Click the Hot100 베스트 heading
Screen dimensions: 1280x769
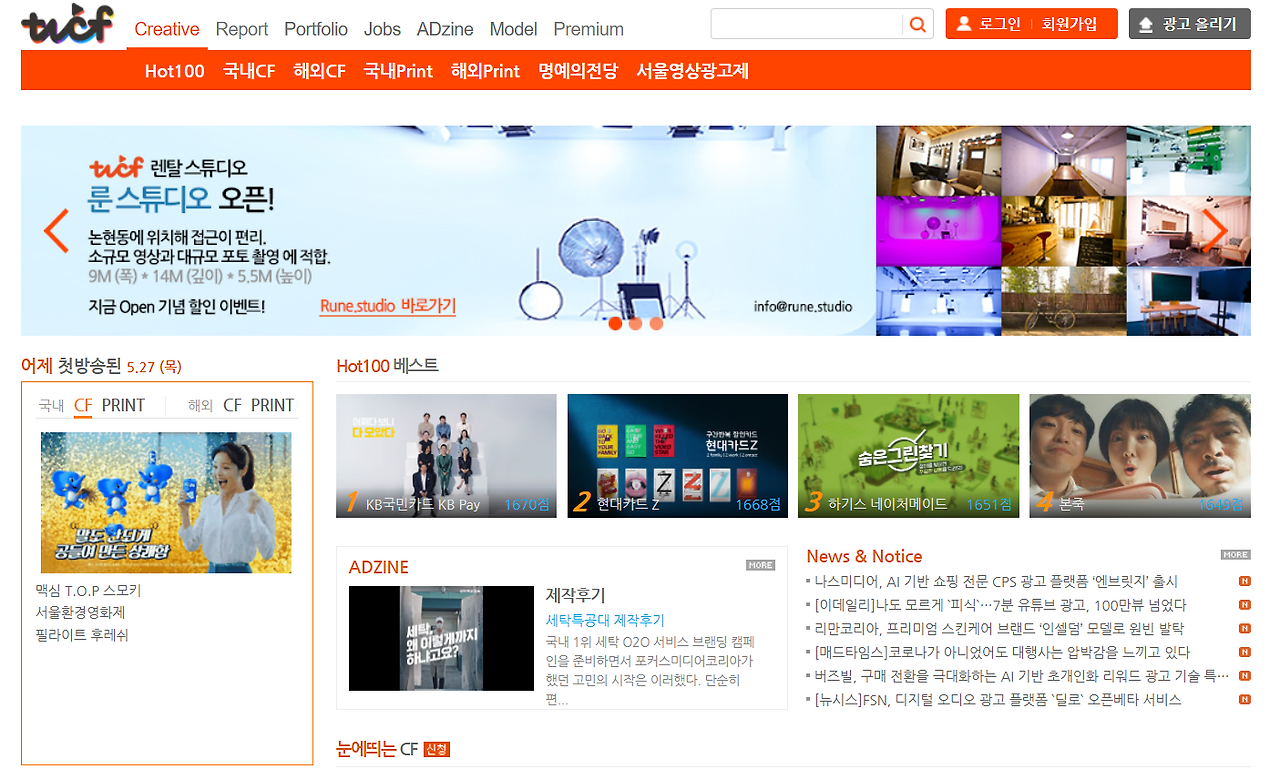(388, 366)
